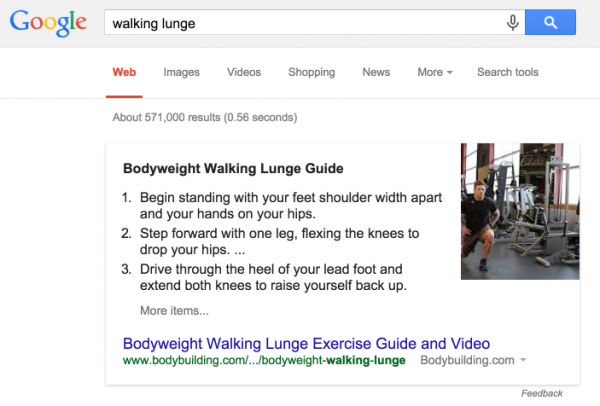Select the Web tab

click(x=124, y=72)
